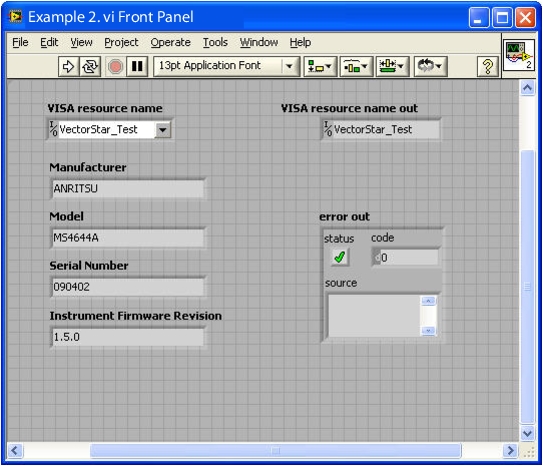Click the horizontal scrollbar right arrow
This screenshot has width=543, height=466.
[x=510, y=450]
